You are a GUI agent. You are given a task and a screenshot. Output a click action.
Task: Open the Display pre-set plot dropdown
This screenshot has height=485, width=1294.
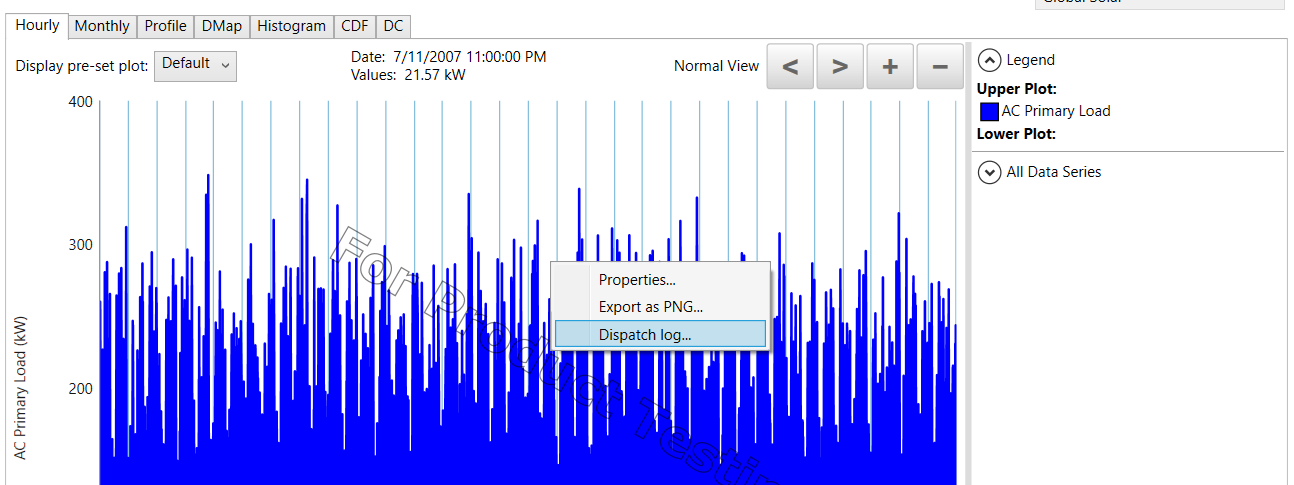click(x=195, y=65)
